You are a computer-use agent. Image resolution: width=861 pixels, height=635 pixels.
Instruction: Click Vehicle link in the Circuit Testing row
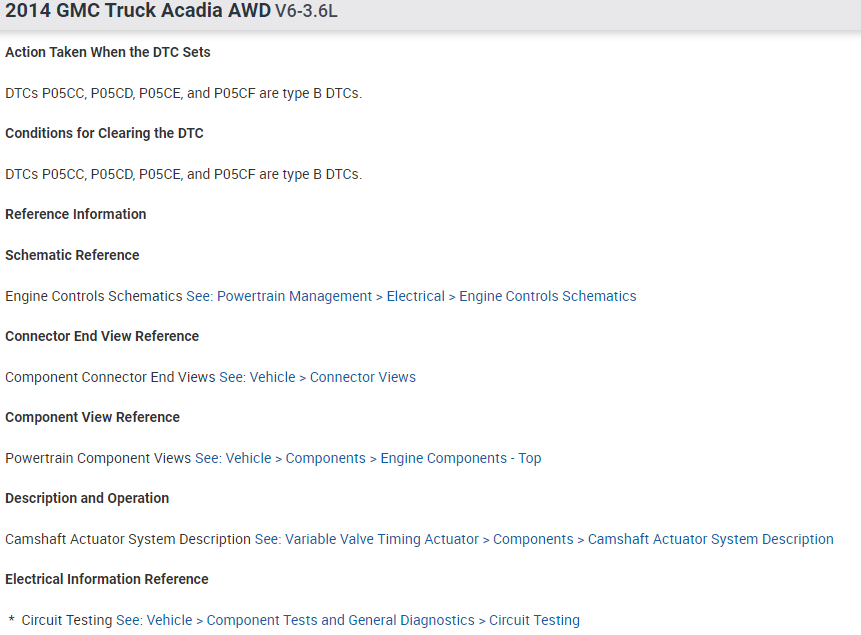coord(169,620)
